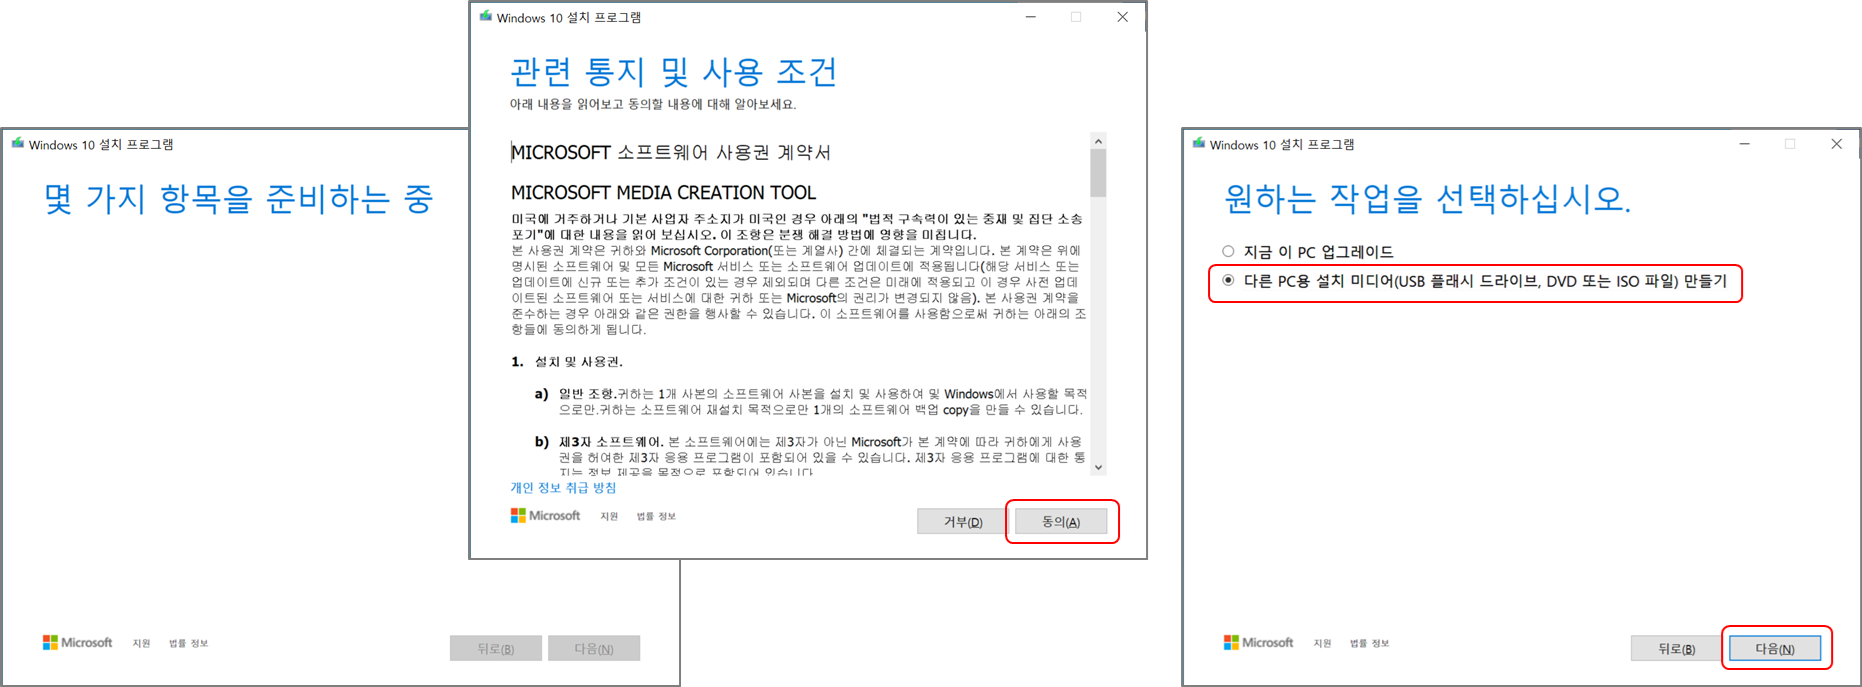The height and width of the screenshot is (687, 1862).
Task: Click setup app icon in task selection title bar
Action: [x=1199, y=143]
